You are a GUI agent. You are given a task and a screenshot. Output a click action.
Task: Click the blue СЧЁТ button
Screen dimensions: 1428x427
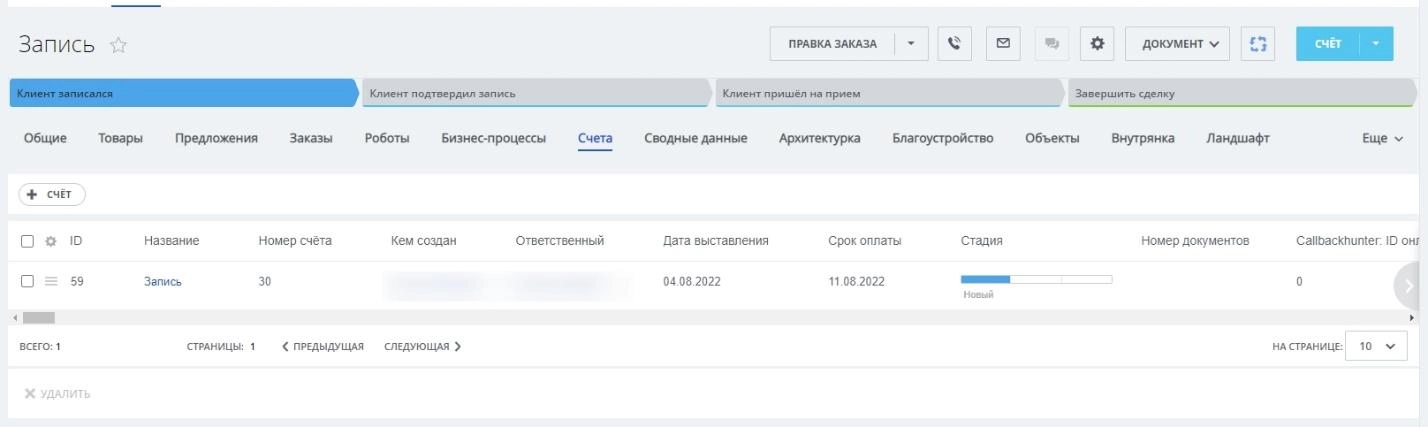(x=1328, y=44)
